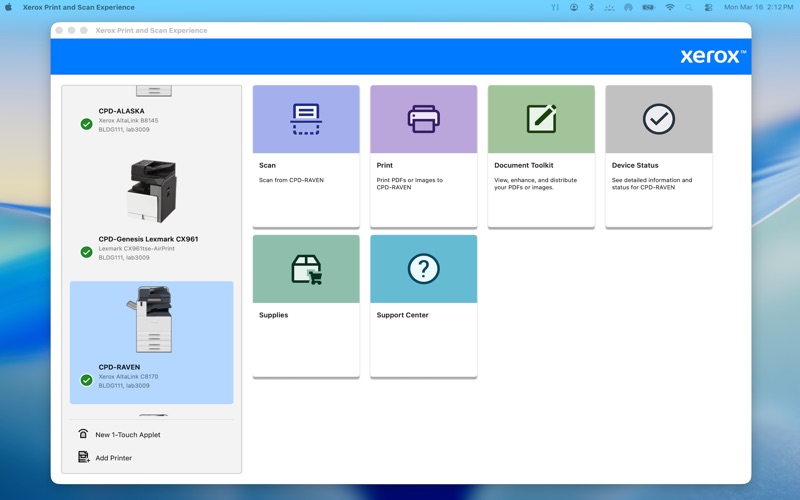The height and width of the screenshot is (500, 800).
Task: Click the user account icon in menu bar
Action: pos(574,7)
